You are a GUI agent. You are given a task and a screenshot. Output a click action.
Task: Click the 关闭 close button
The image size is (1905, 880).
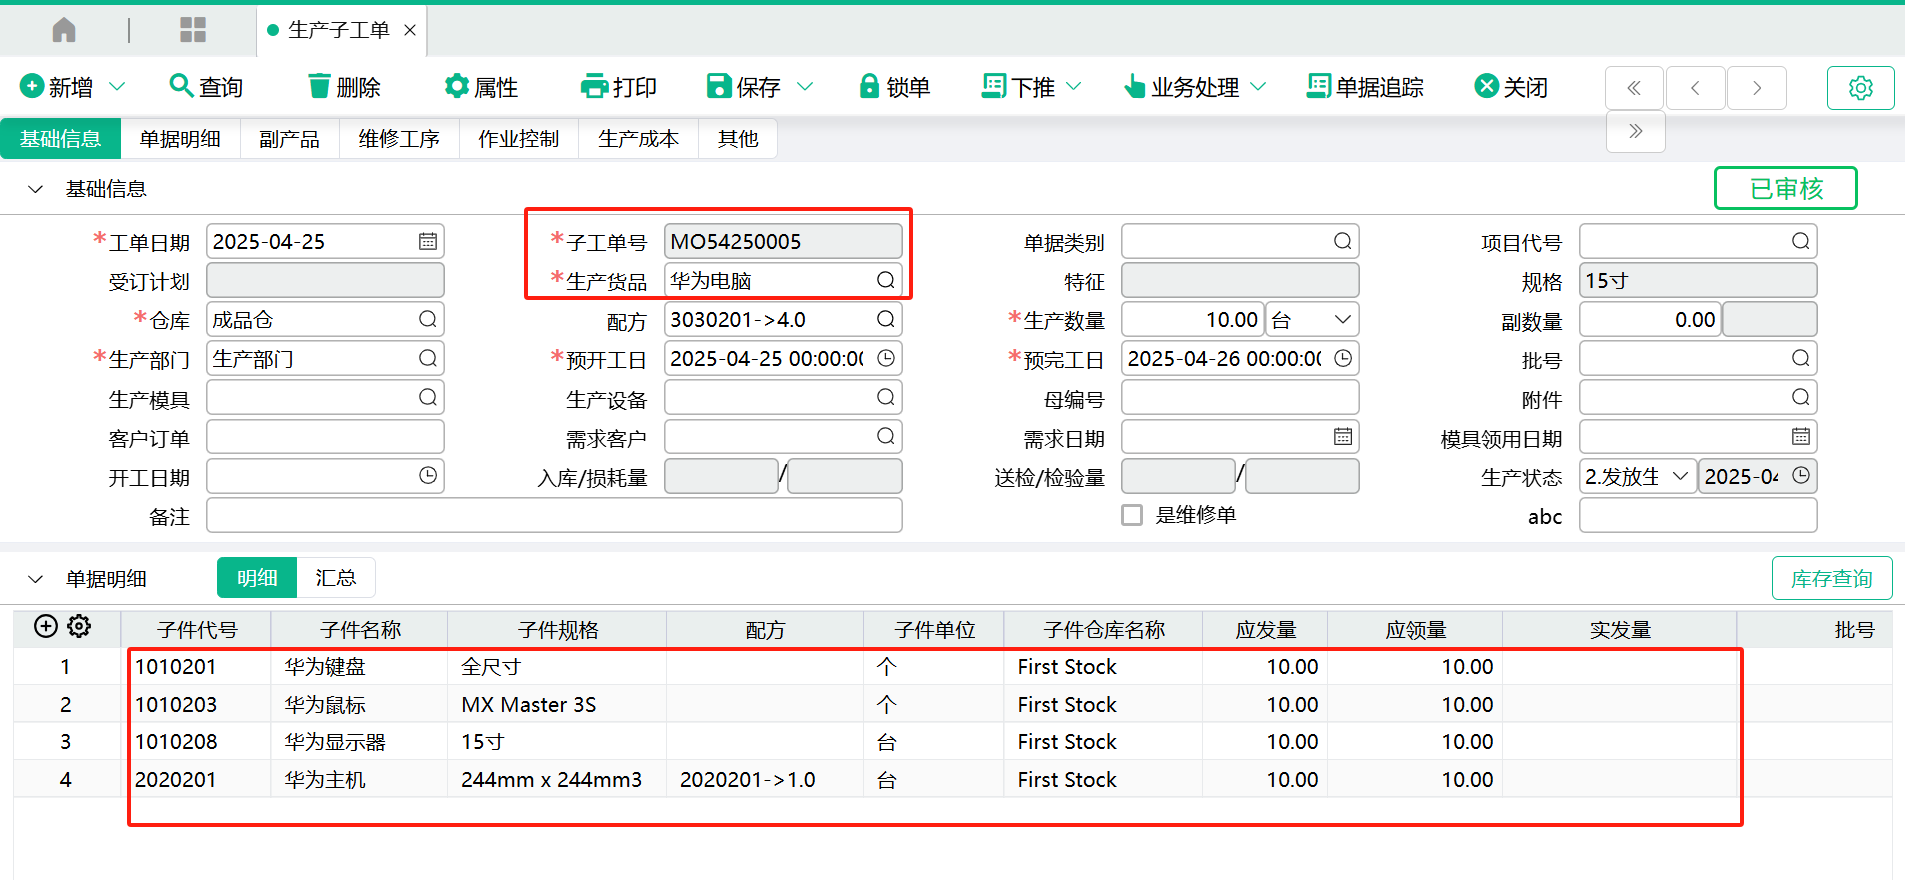1511,87
